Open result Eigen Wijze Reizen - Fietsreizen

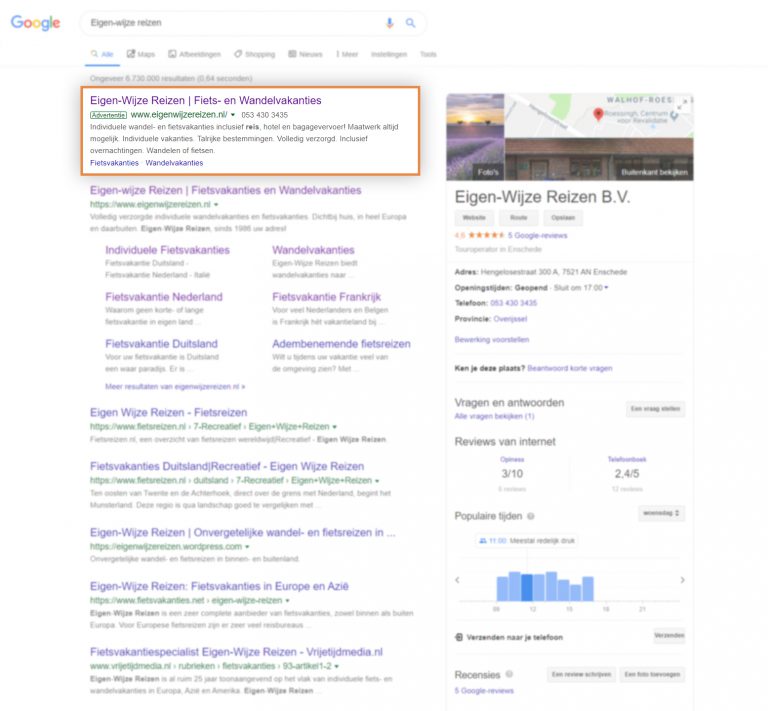click(168, 413)
